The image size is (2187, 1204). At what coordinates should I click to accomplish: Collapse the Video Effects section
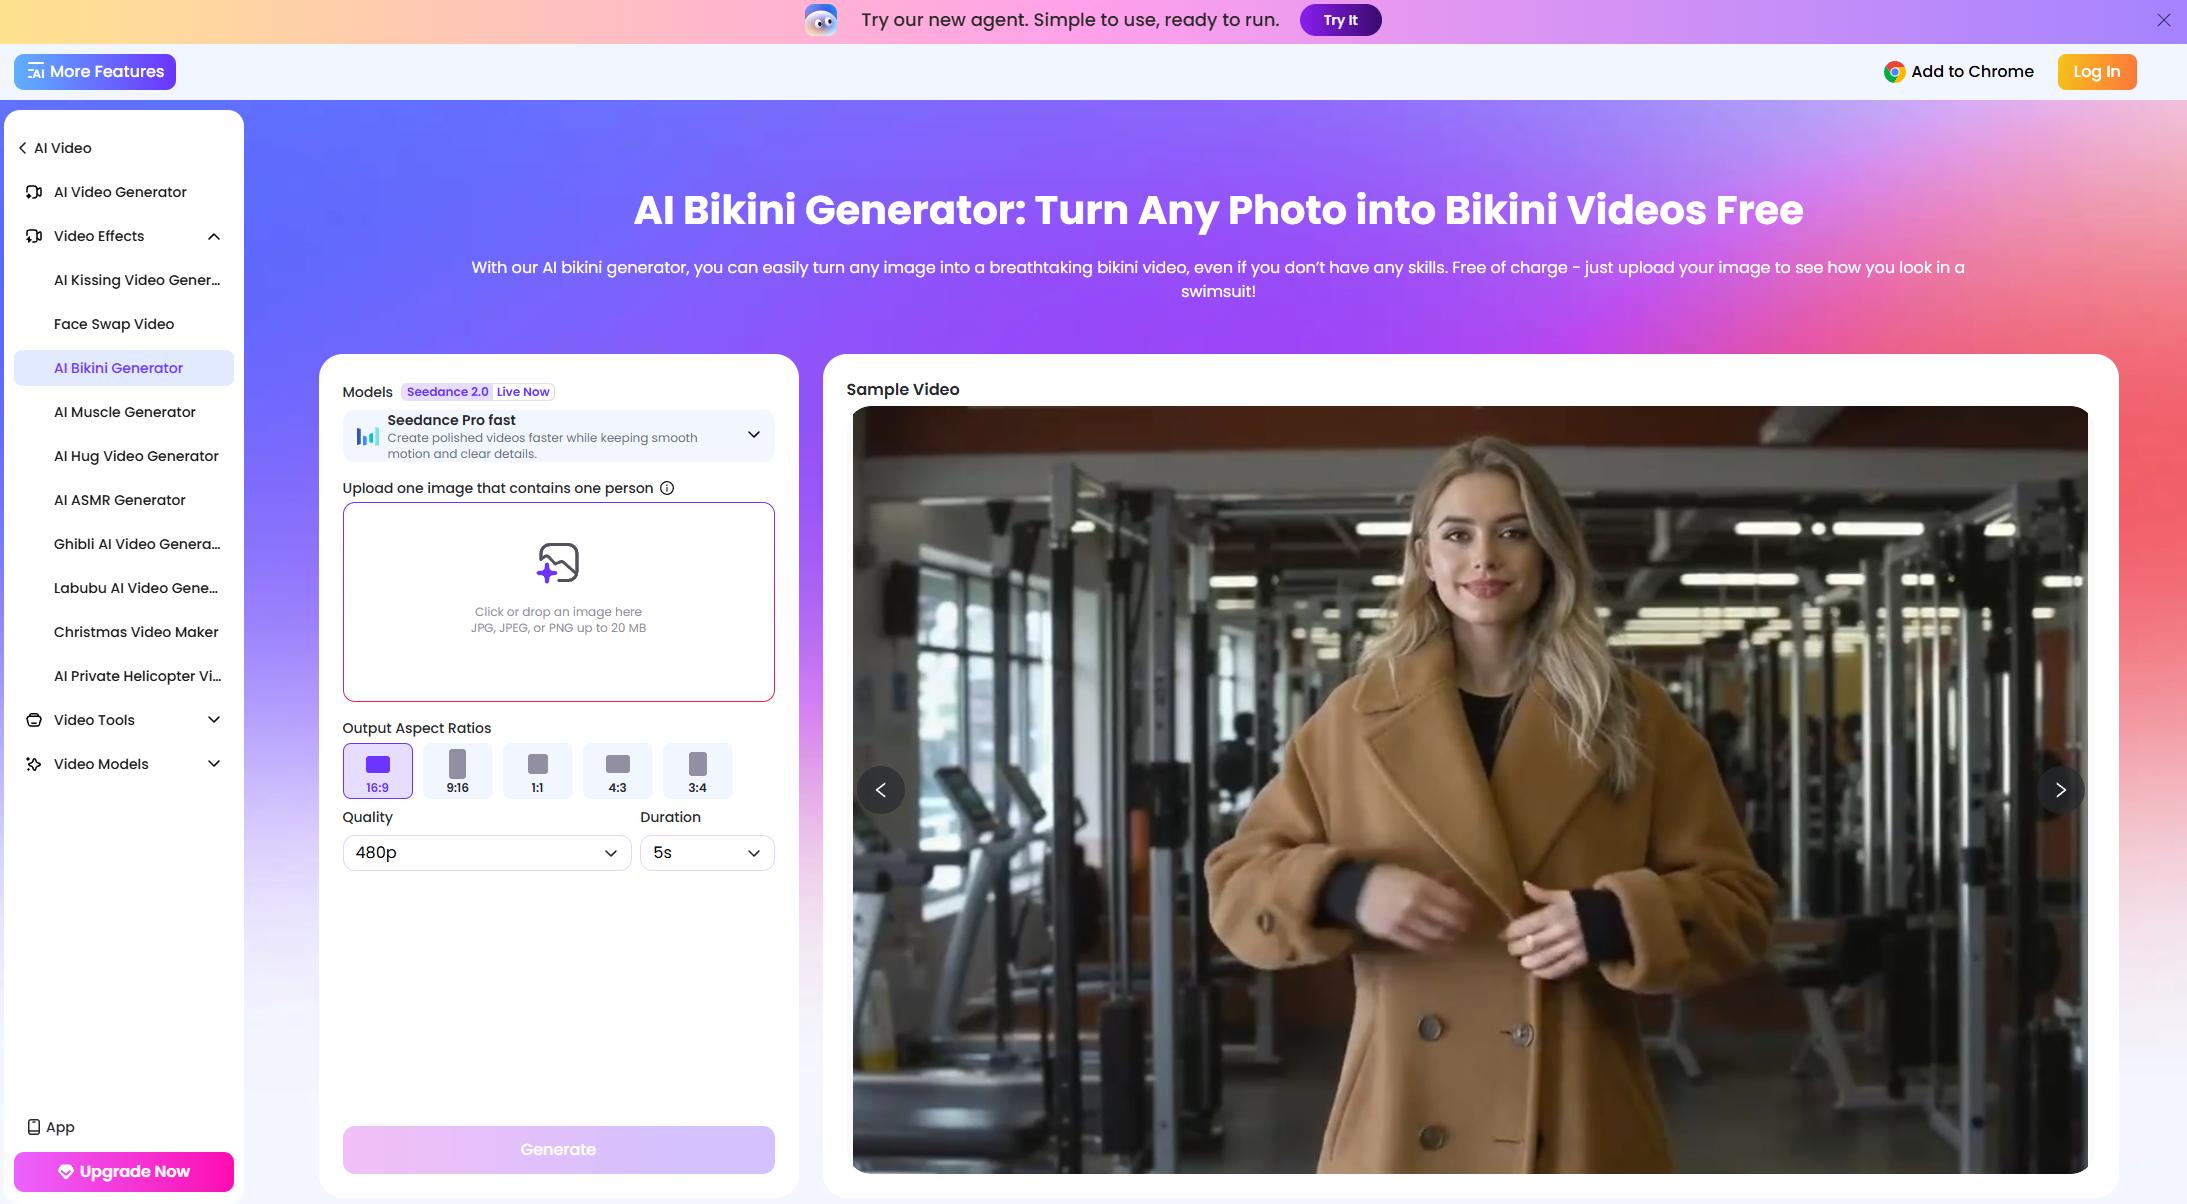click(214, 236)
